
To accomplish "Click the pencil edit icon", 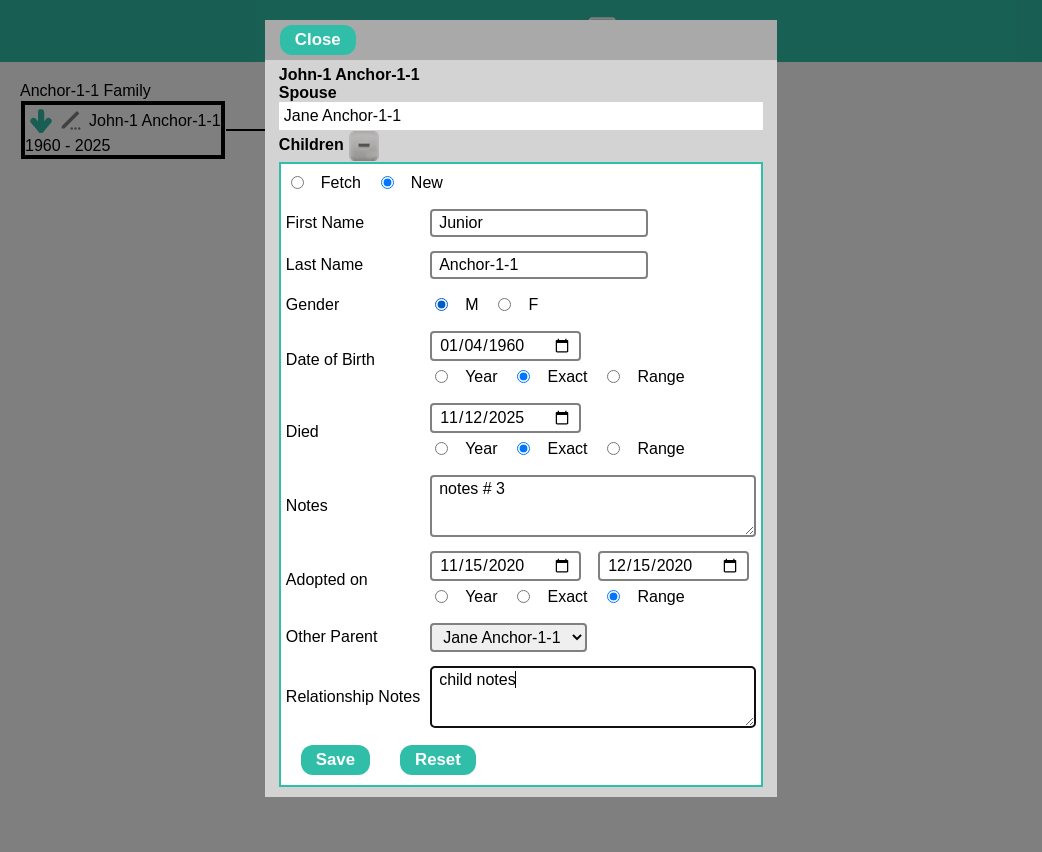I will [70, 121].
